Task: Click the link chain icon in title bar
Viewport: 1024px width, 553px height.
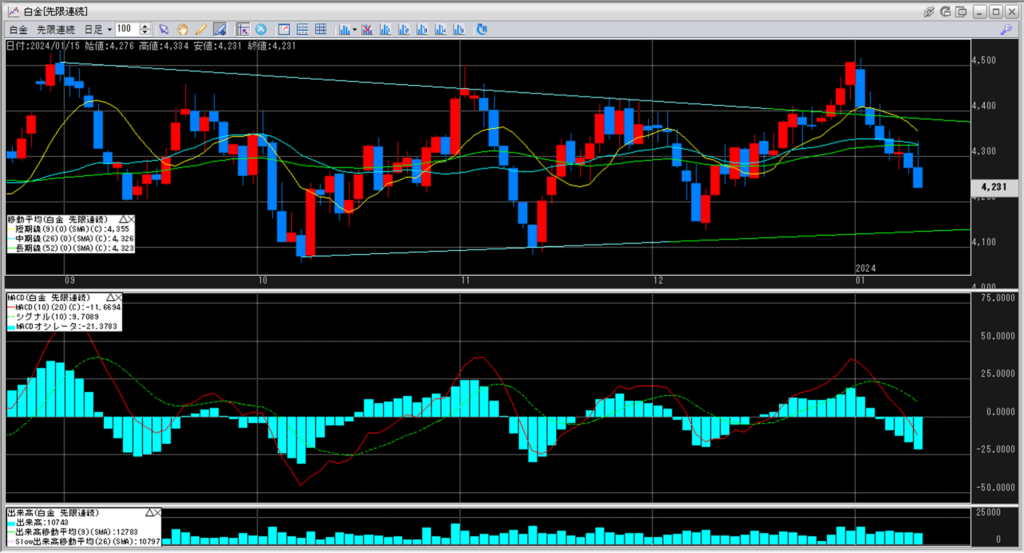Action: click(x=929, y=12)
